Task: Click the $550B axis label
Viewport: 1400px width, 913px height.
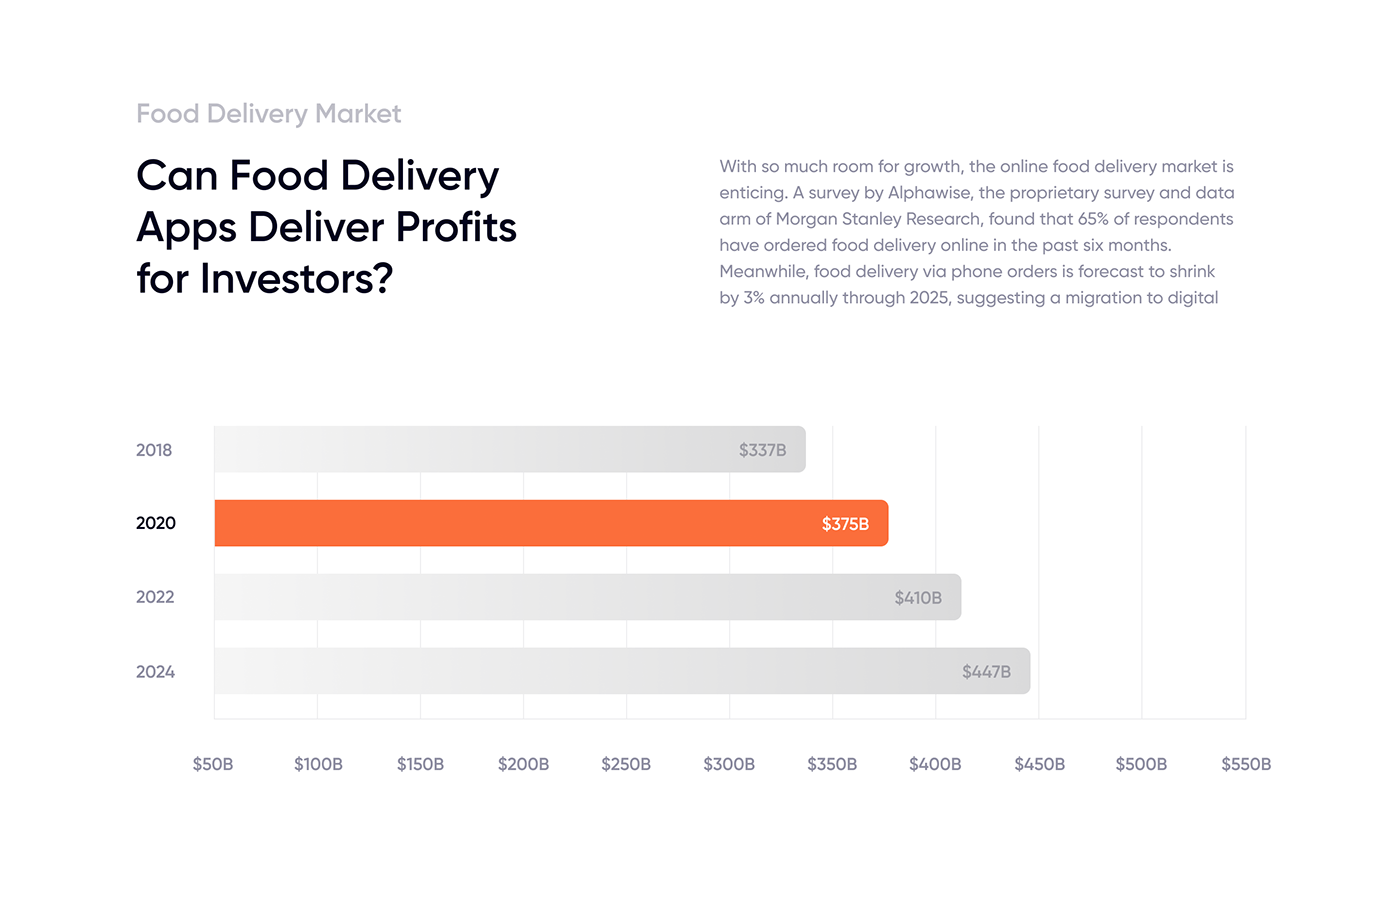Action: pyautogui.click(x=1246, y=764)
